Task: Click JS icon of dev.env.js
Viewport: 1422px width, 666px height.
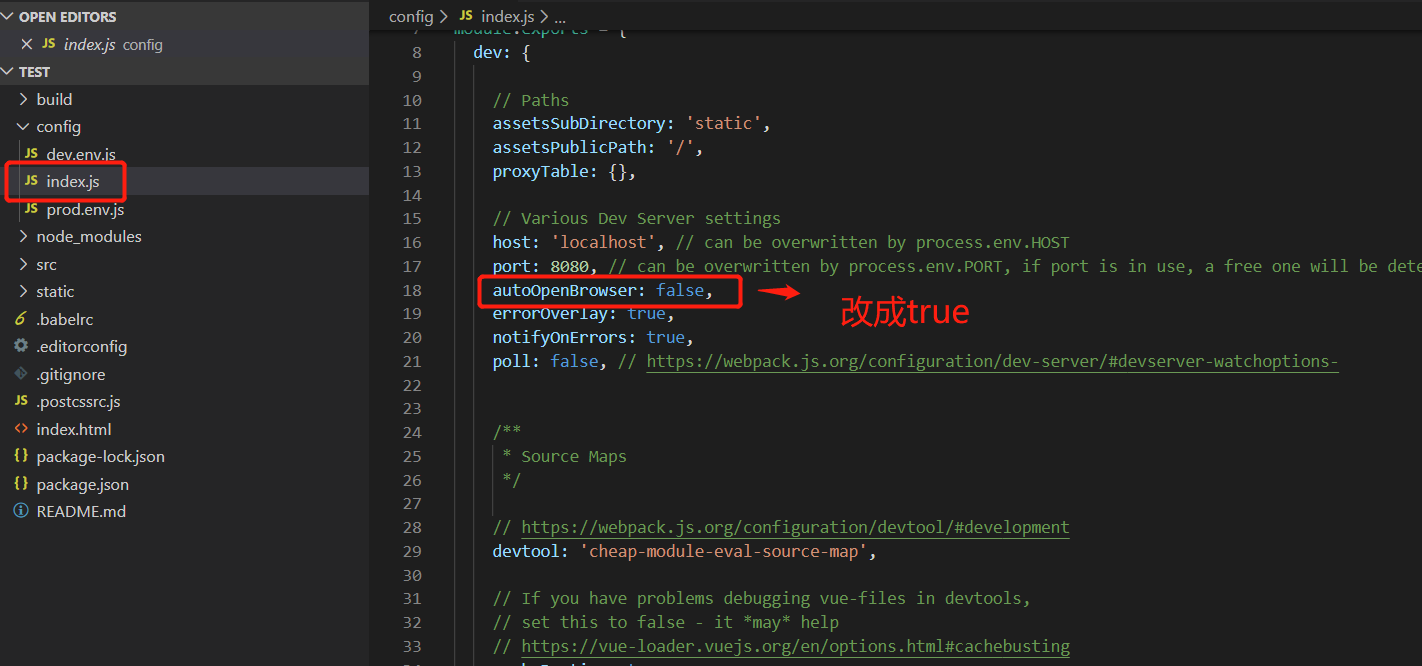Action: pos(31,154)
